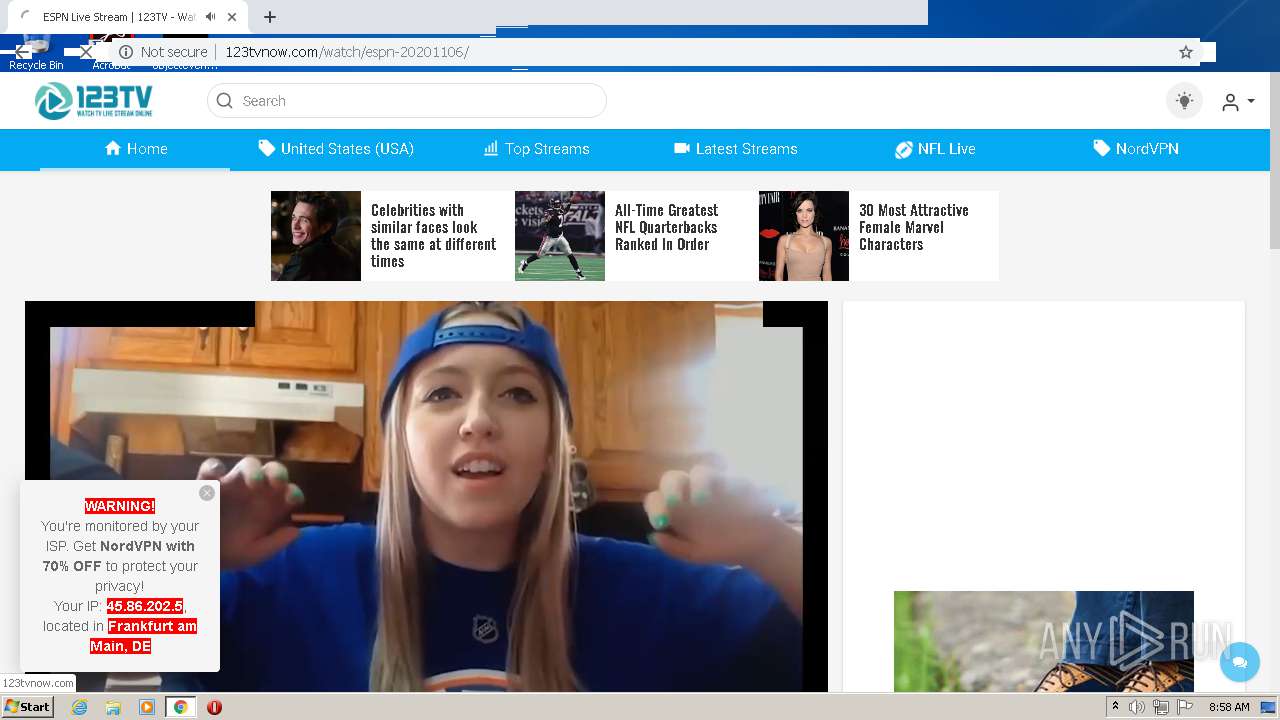
Task: Click the bar chart icon beside Top Streams
Action: point(491,148)
